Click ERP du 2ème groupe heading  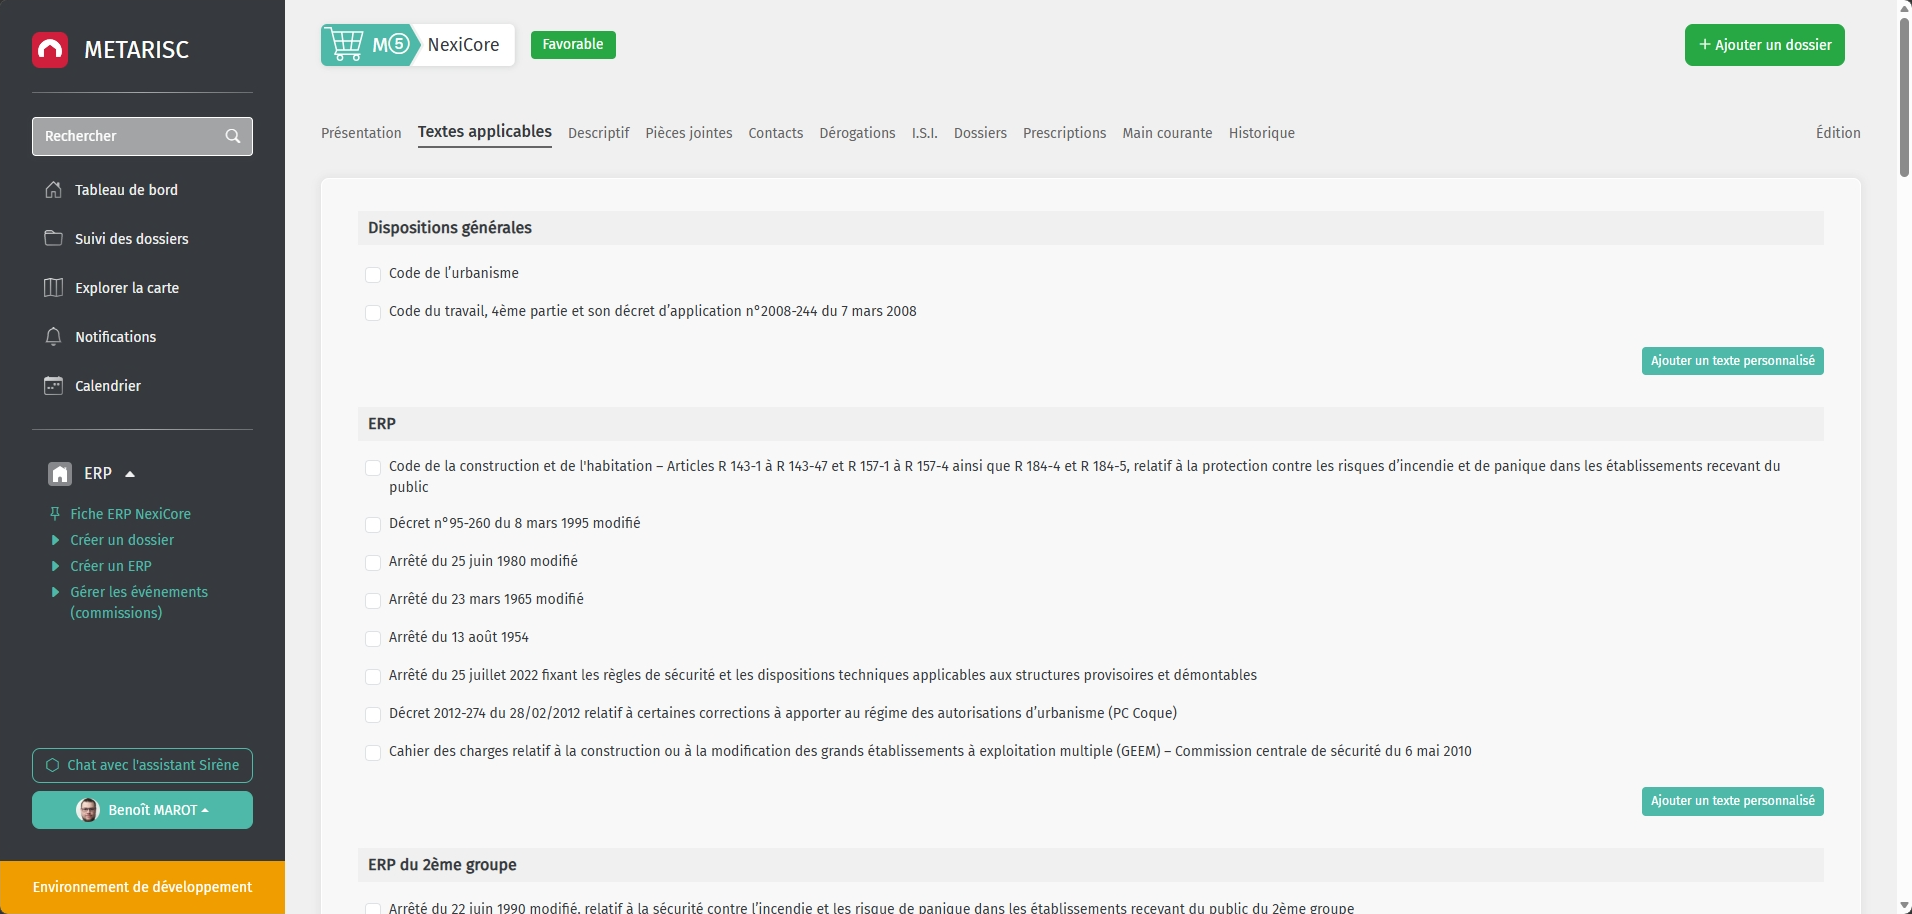pos(442,865)
